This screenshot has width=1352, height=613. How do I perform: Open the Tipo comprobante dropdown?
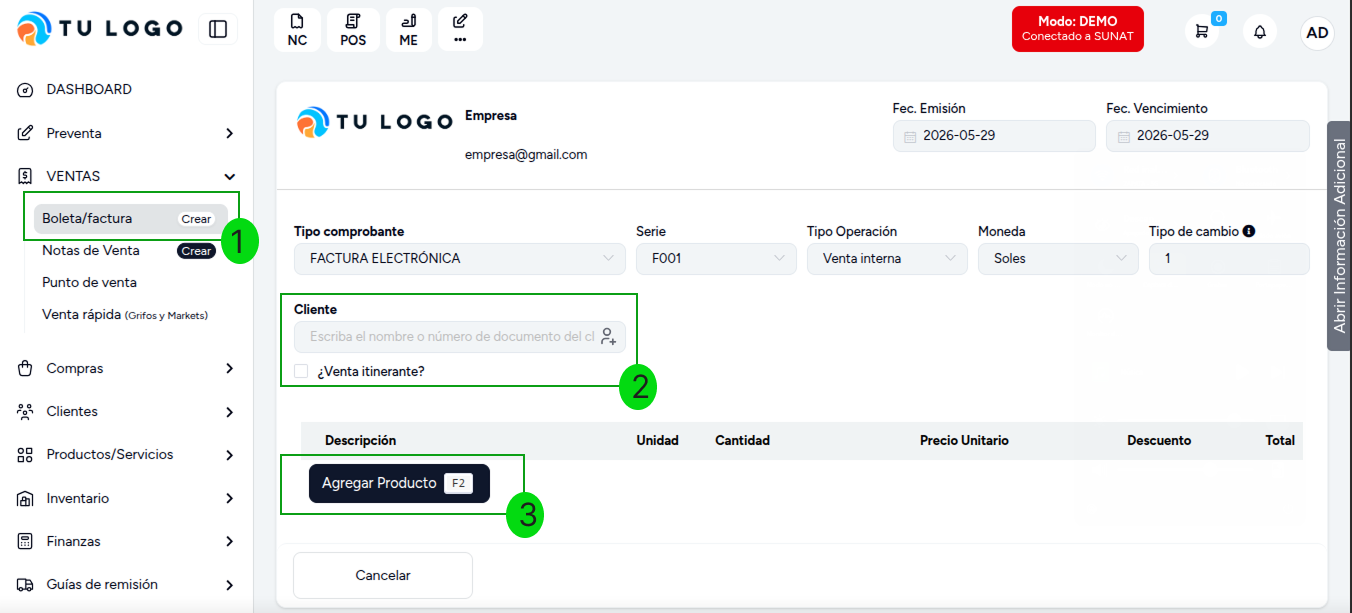460,258
